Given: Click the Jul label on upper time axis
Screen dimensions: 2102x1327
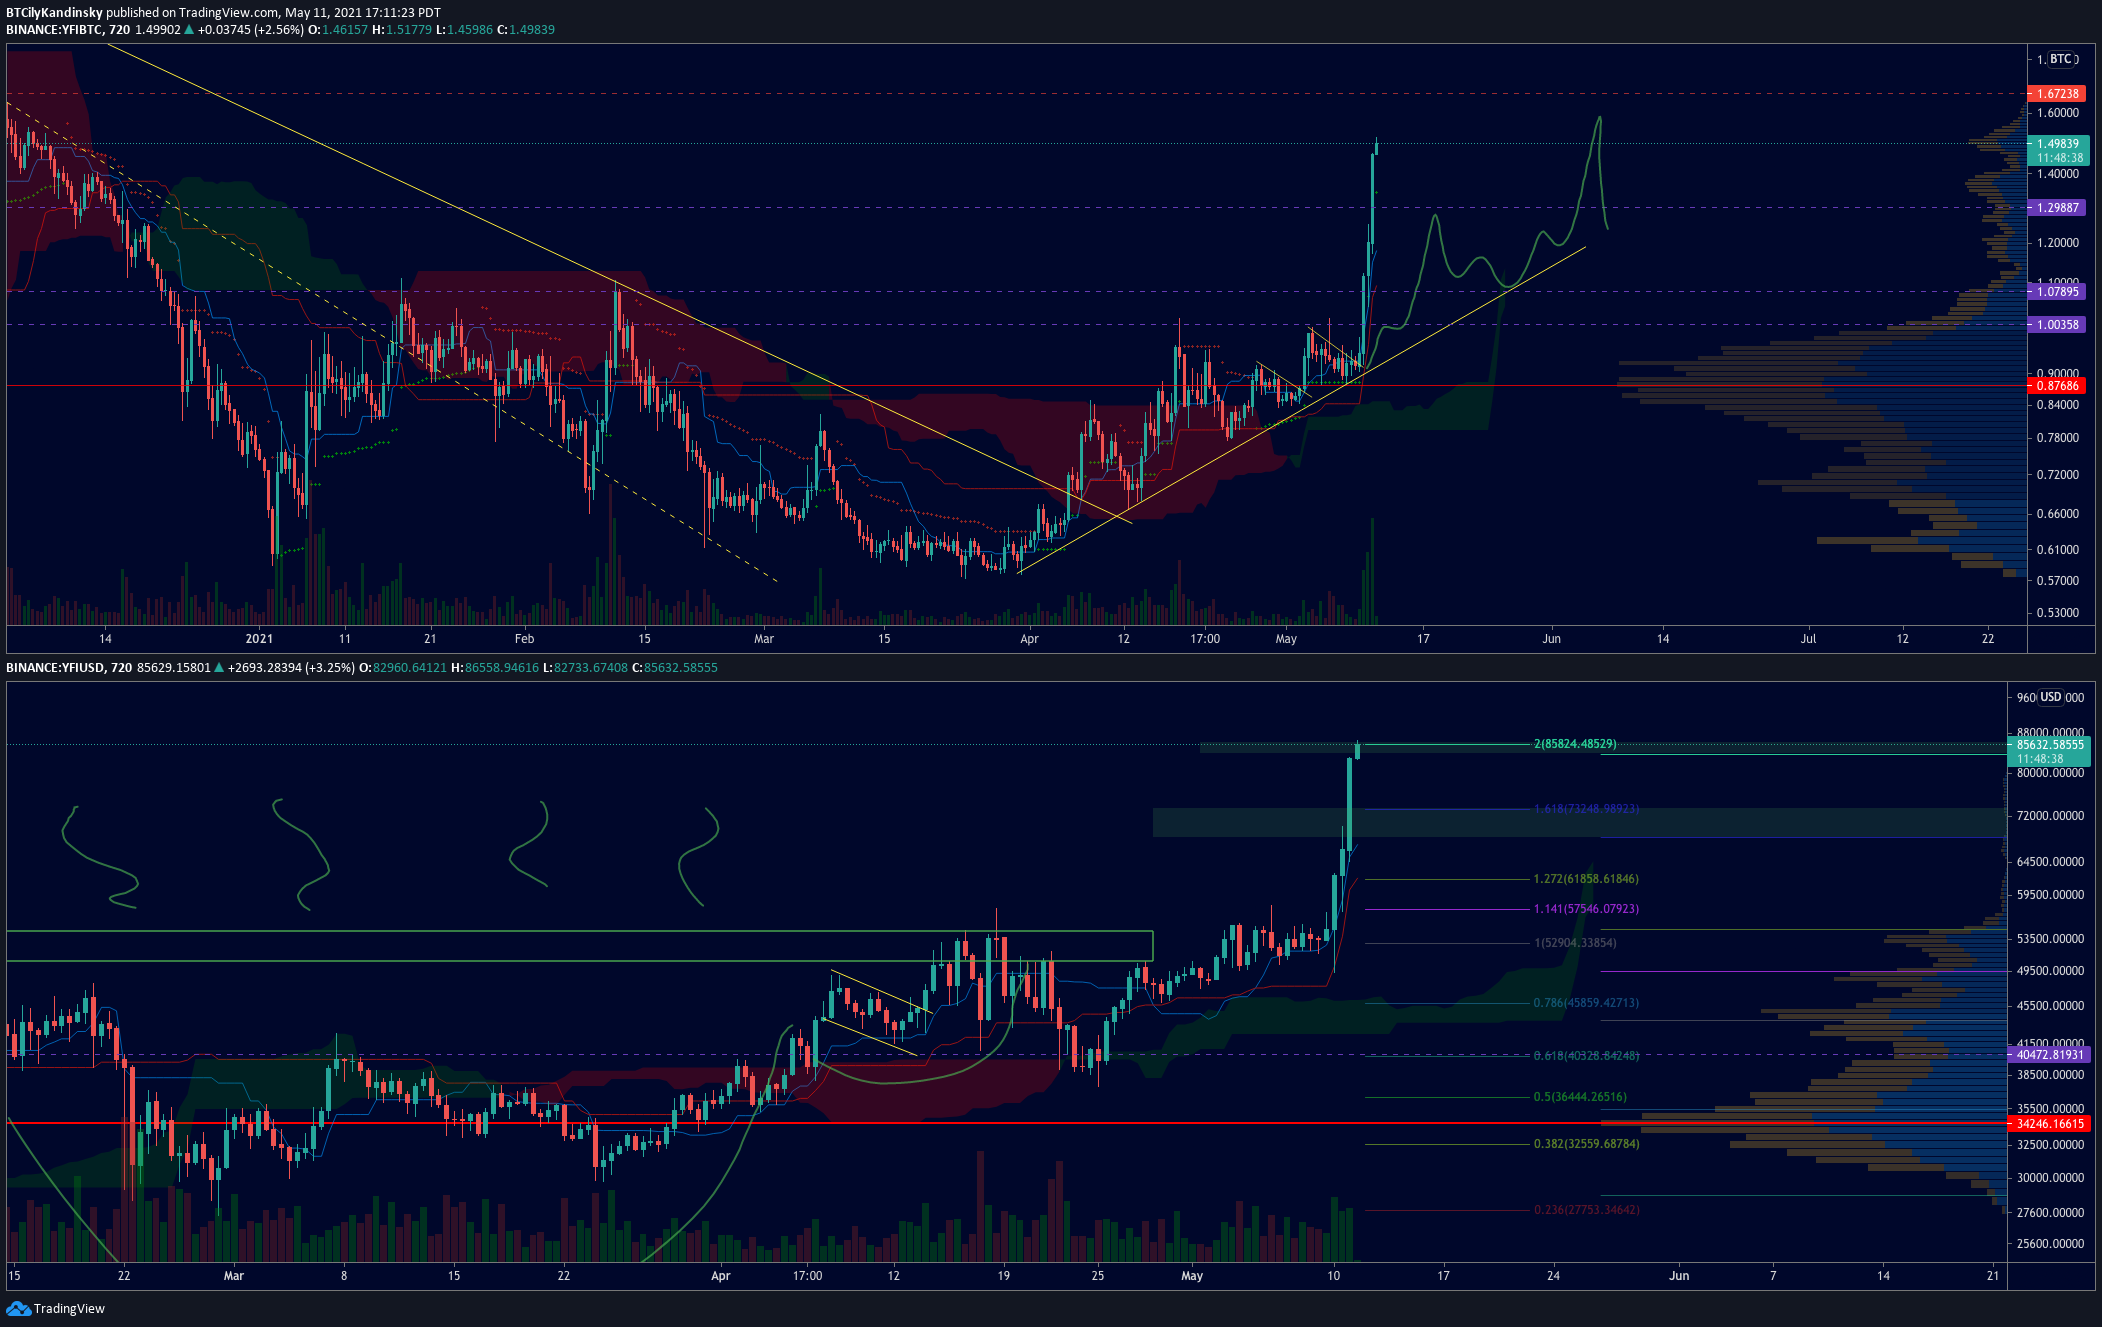Looking at the screenshot, I should click(1808, 639).
